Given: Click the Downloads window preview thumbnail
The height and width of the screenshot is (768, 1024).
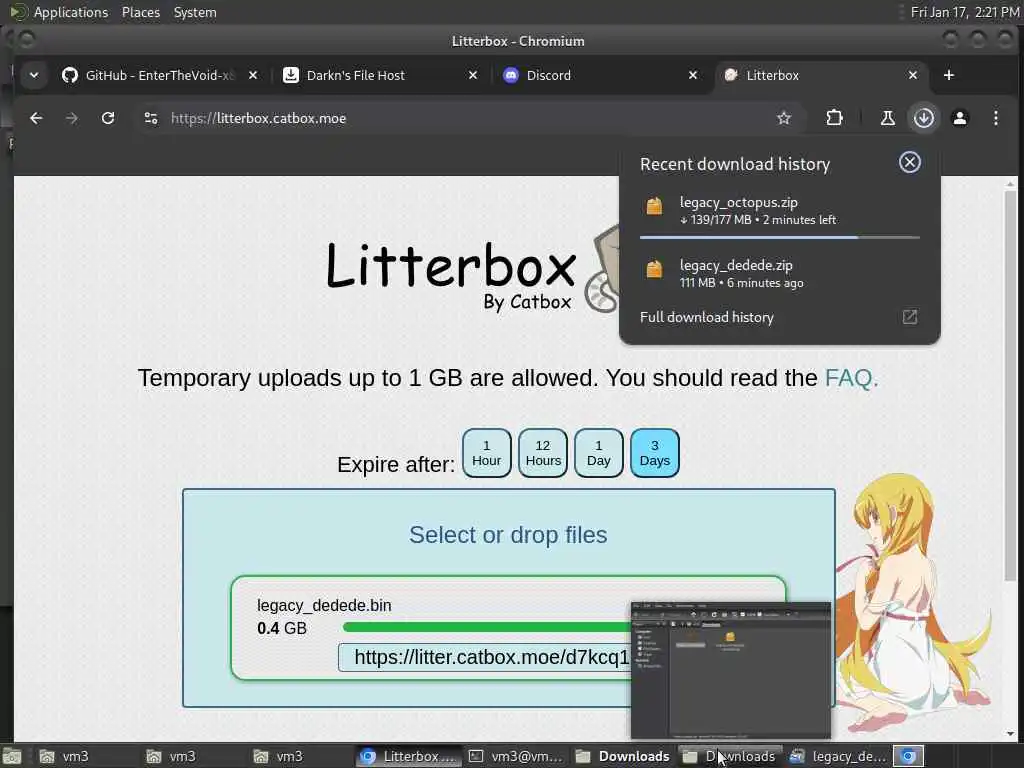Looking at the screenshot, I should pyautogui.click(x=731, y=670).
